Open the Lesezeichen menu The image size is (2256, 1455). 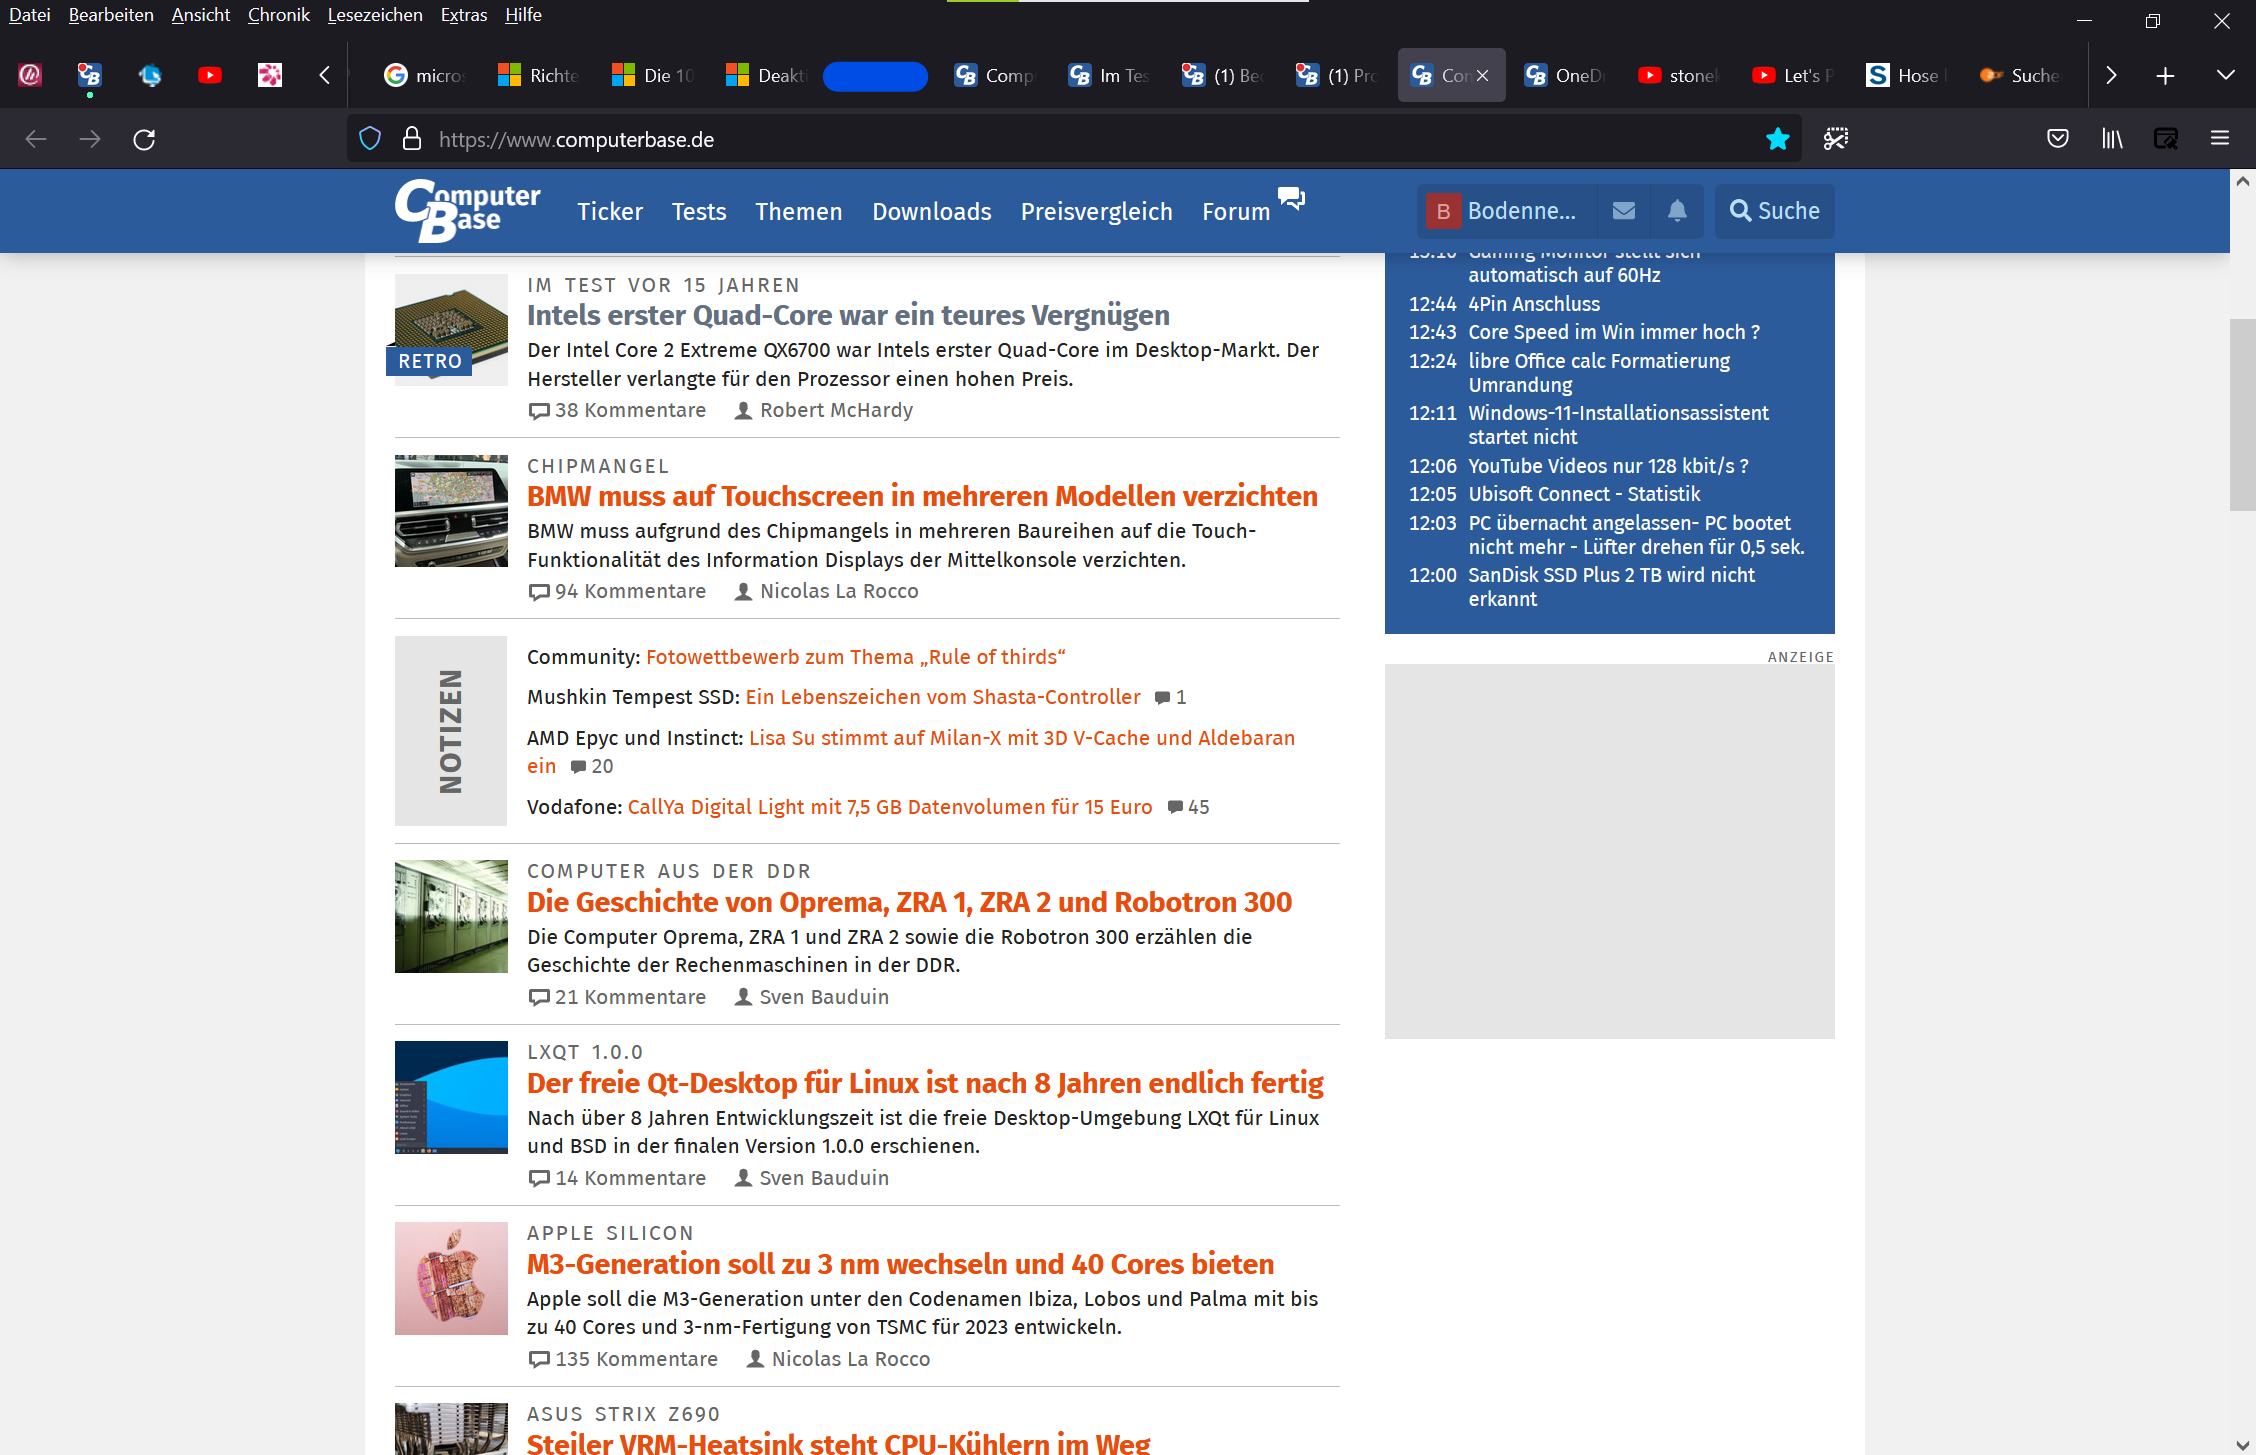[374, 15]
